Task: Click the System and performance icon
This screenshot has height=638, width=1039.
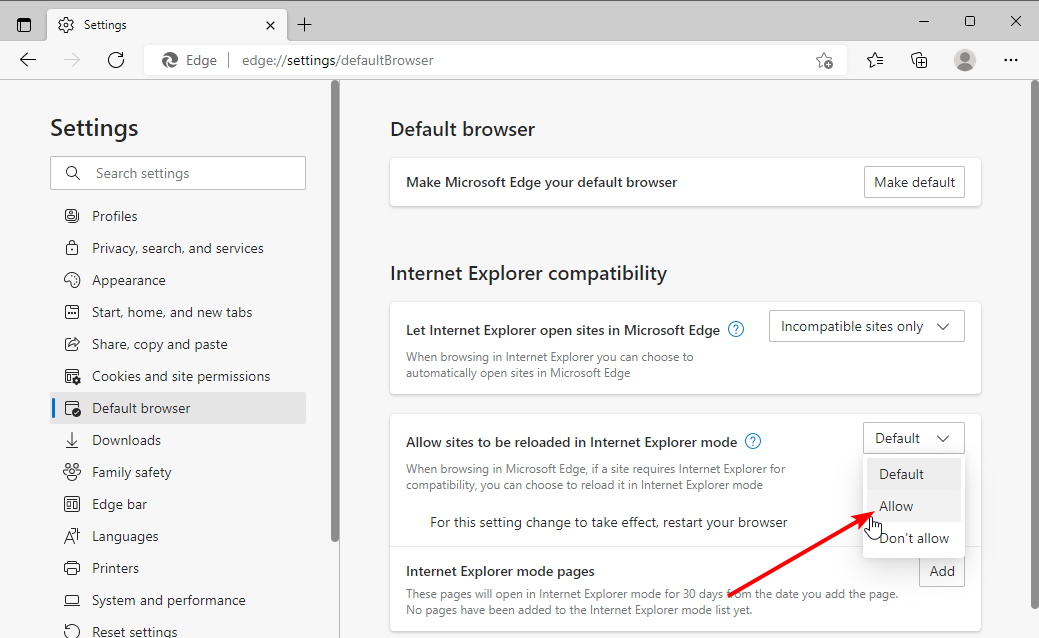Action: coord(72,600)
